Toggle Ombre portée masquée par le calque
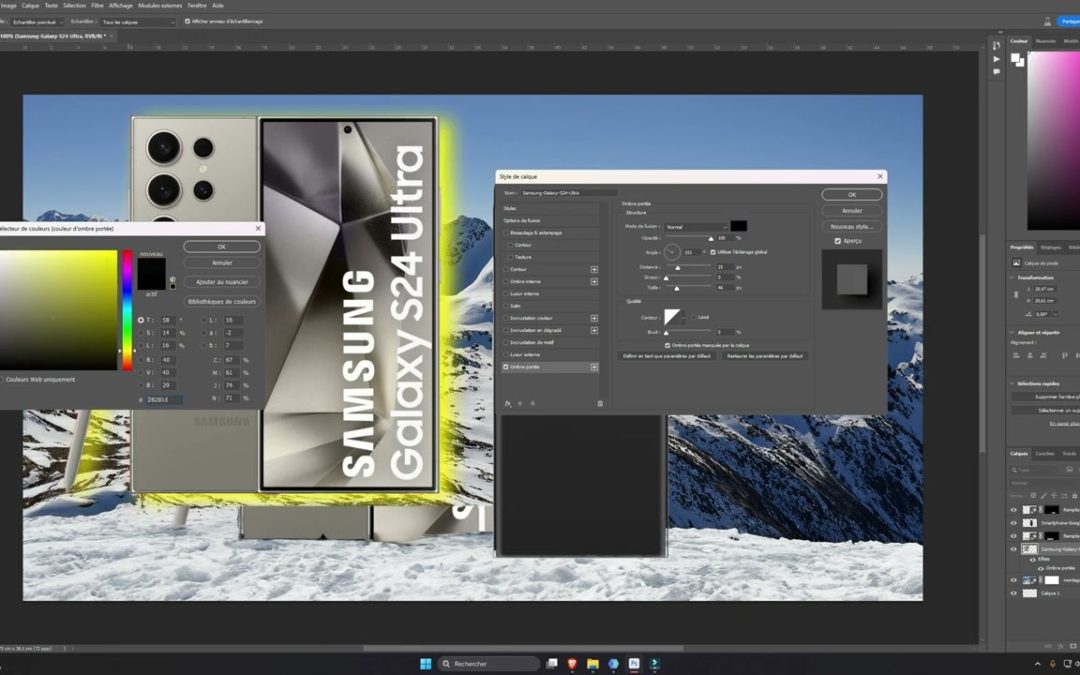 click(667, 345)
